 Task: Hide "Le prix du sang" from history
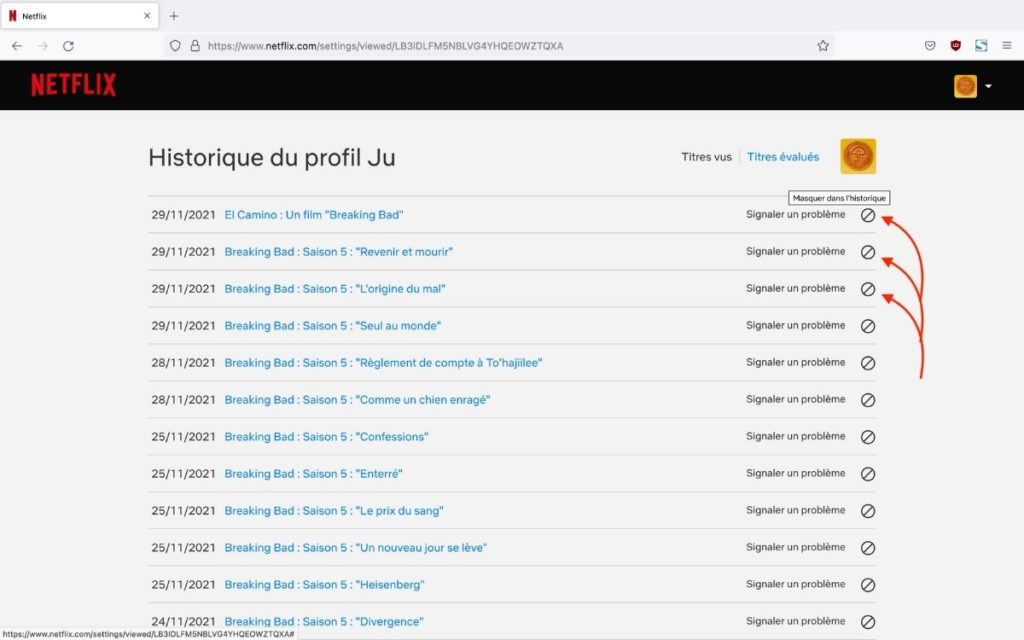click(x=867, y=511)
